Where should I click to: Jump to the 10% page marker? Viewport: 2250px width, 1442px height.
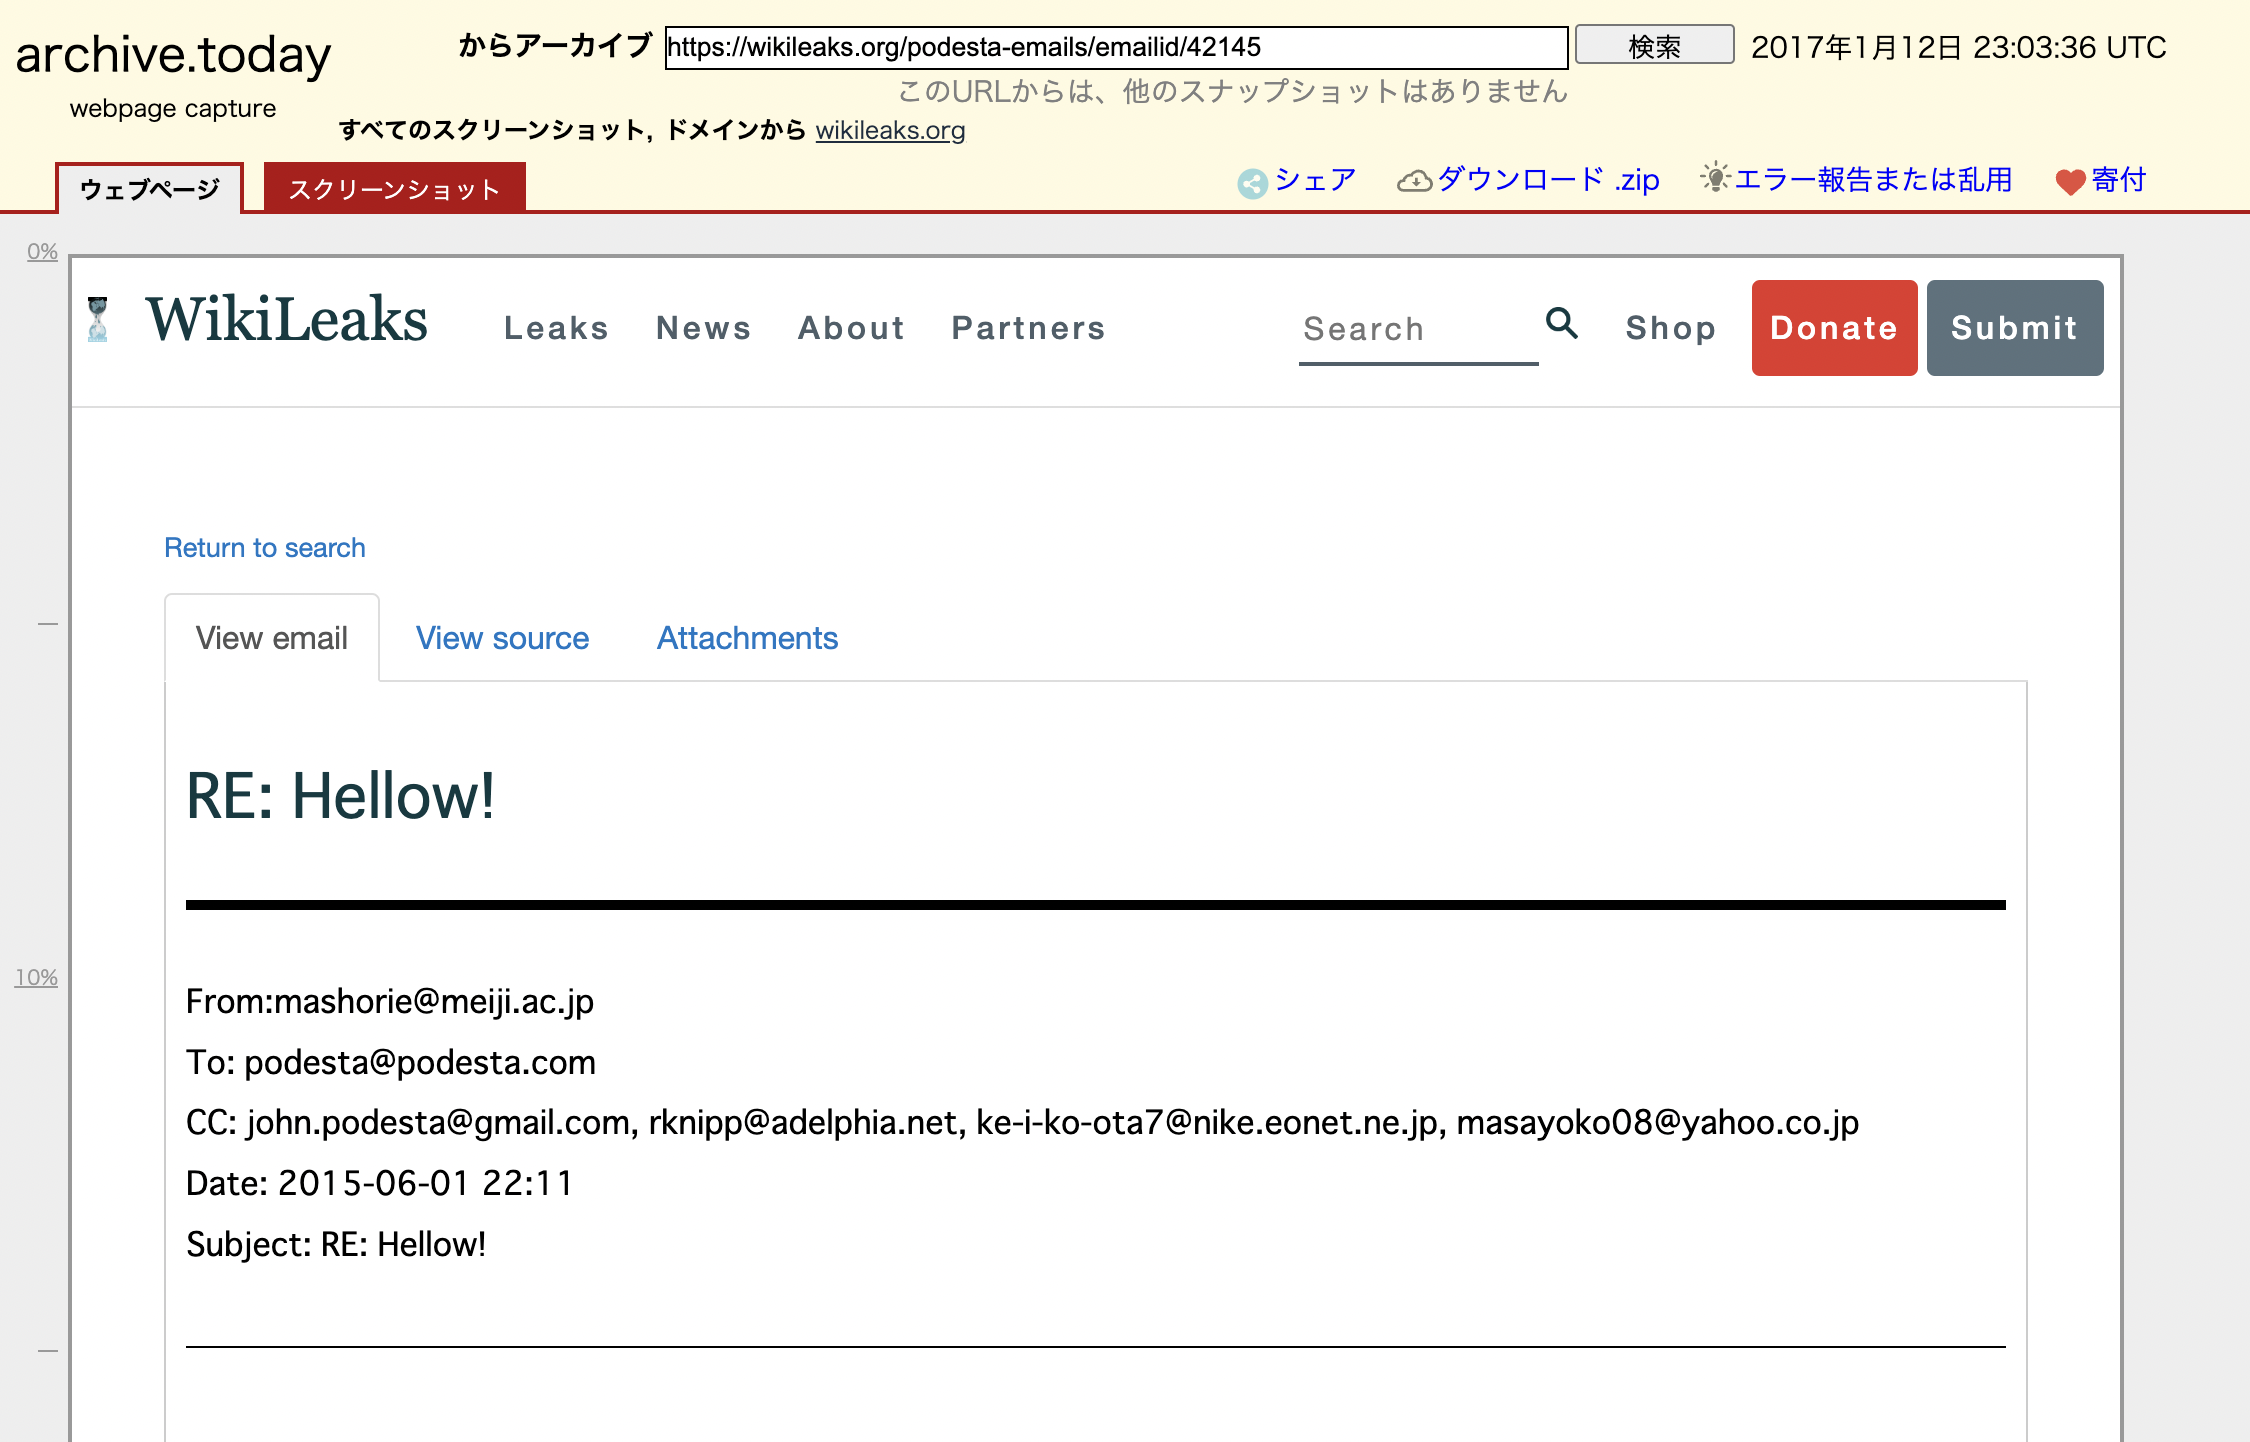(x=36, y=977)
